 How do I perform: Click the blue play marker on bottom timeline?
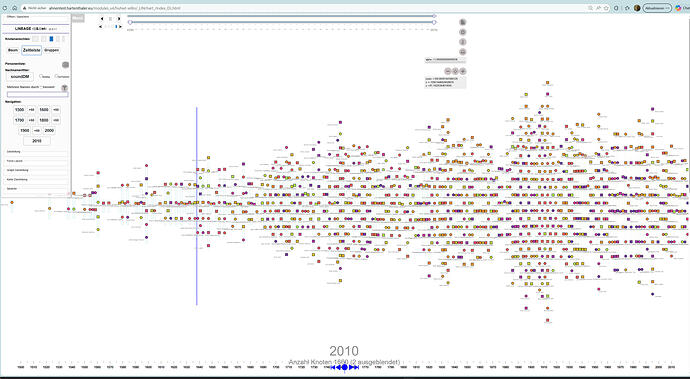(345, 367)
